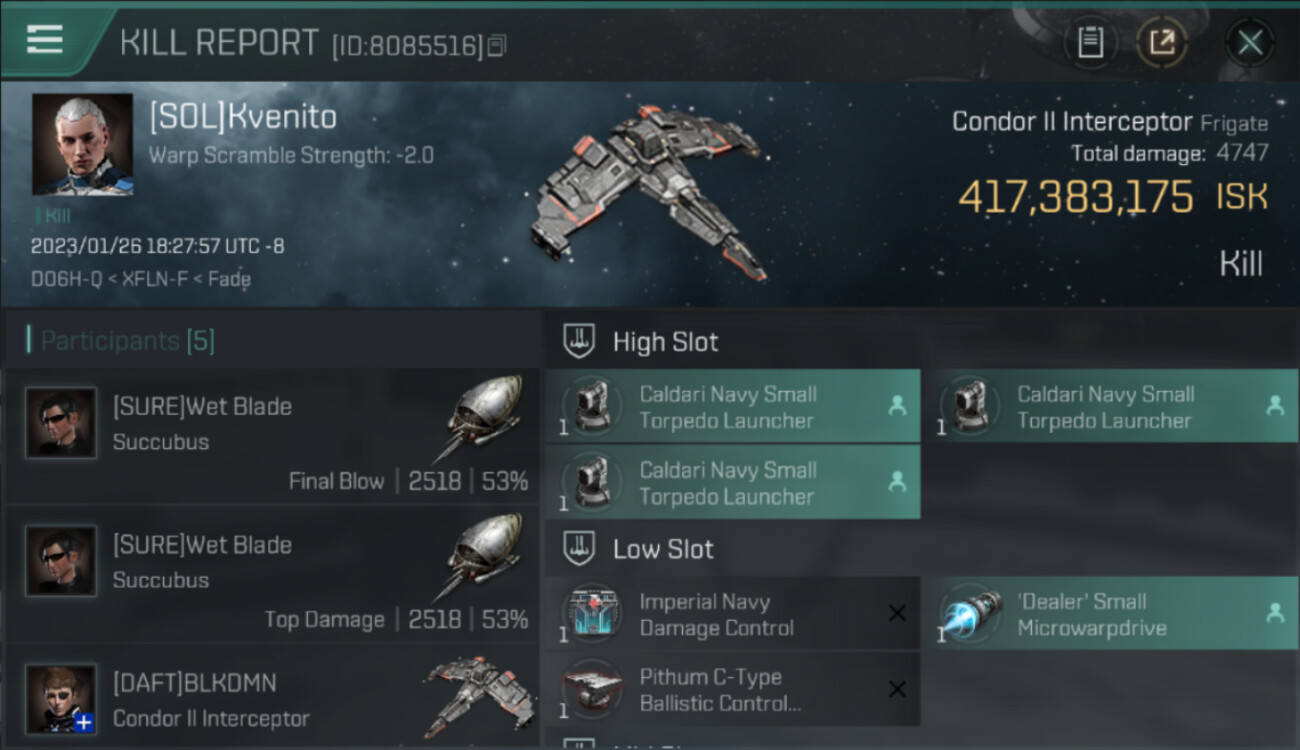This screenshot has height=750, width=1300.
Task: Click BLKDMN's Condor II Interceptor ship icon
Action: [479, 696]
